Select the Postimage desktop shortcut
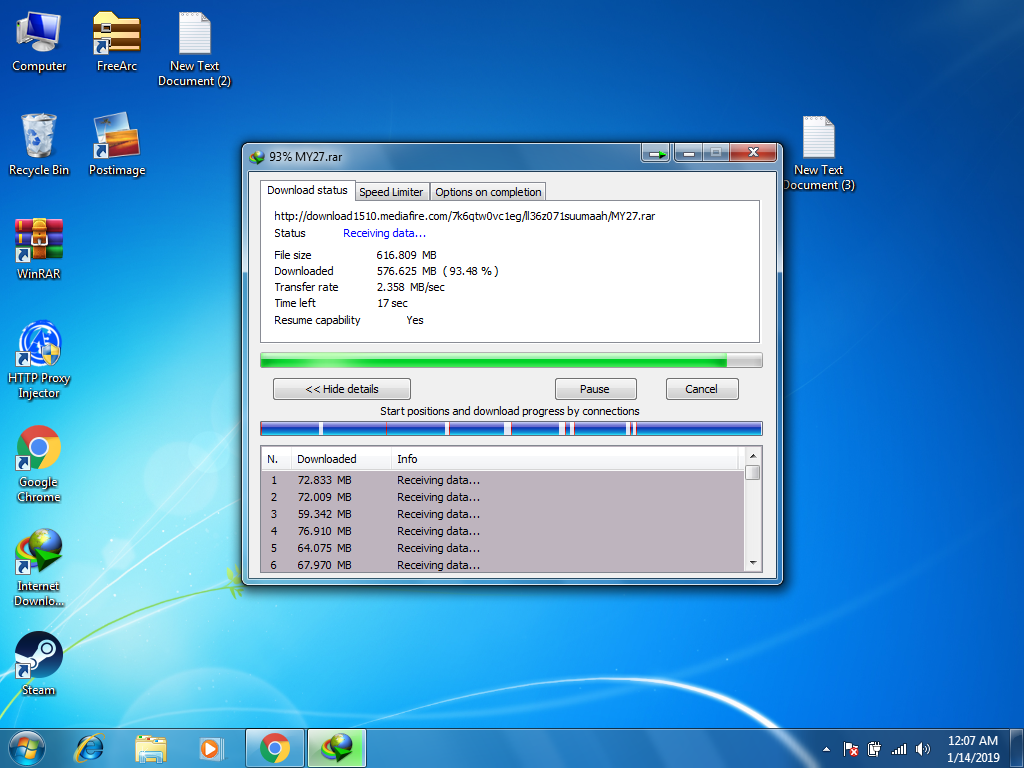Image resolution: width=1024 pixels, height=768 pixels. [117, 145]
